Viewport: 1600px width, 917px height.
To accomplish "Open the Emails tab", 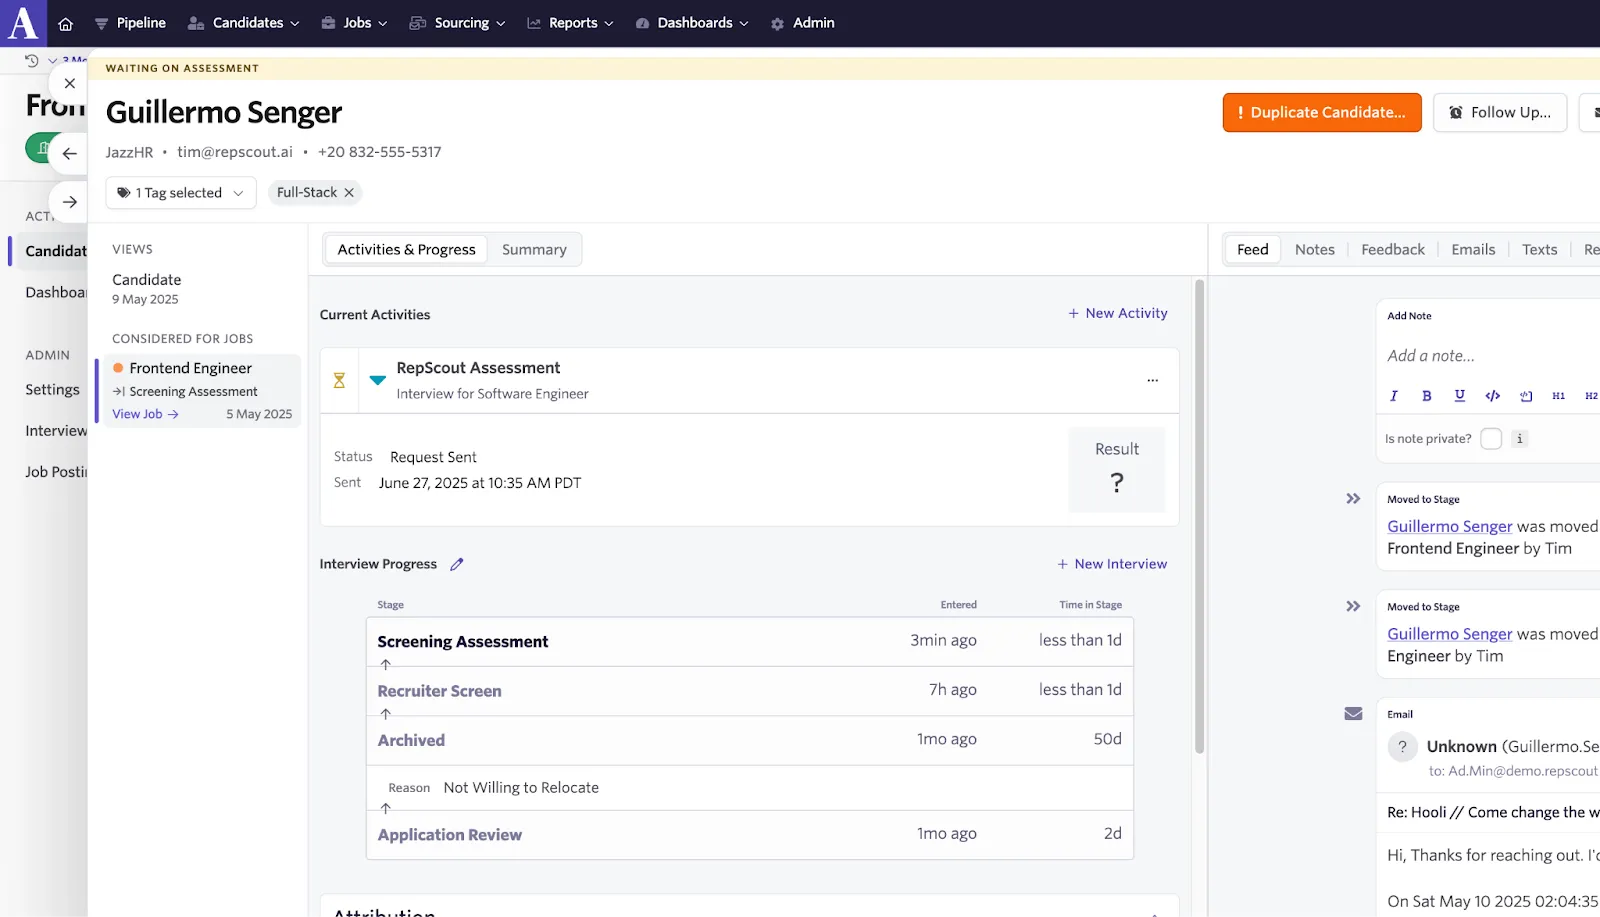I will pos(1473,250).
